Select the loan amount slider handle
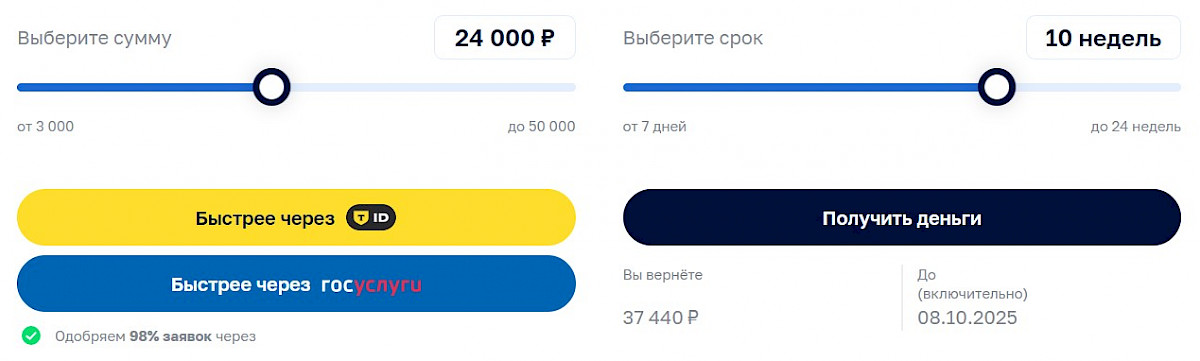This screenshot has width=1200, height=361. tap(271, 87)
